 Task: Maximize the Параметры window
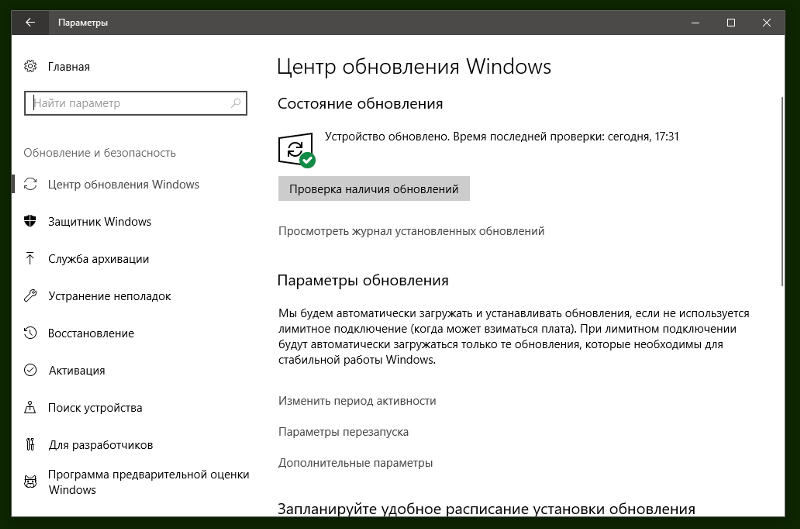(x=731, y=22)
